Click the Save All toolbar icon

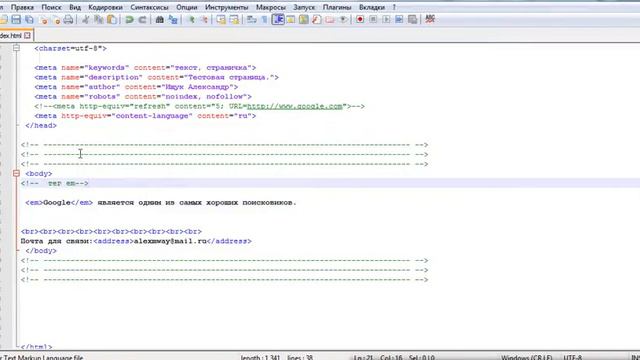[x=29, y=19]
